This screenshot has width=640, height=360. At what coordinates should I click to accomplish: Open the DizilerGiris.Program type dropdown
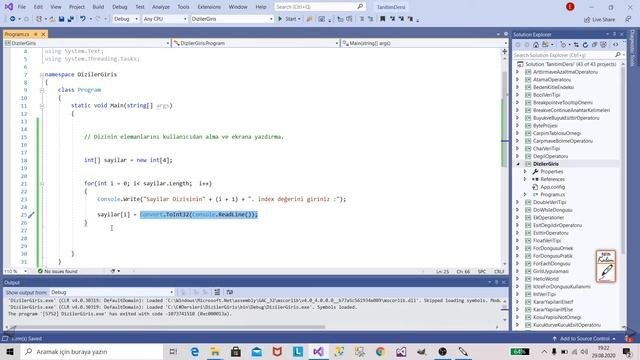(256, 43)
